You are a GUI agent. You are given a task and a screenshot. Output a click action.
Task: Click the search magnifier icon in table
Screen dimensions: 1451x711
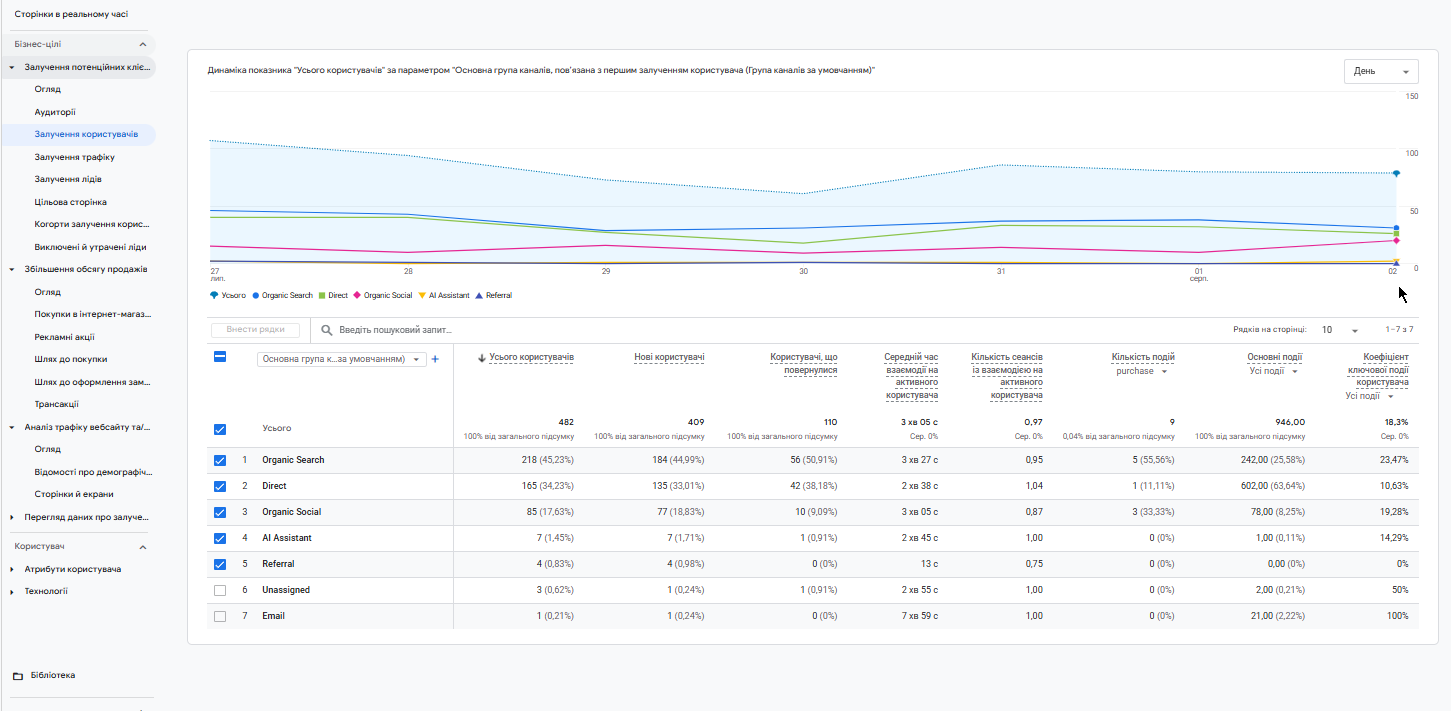pos(327,329)
